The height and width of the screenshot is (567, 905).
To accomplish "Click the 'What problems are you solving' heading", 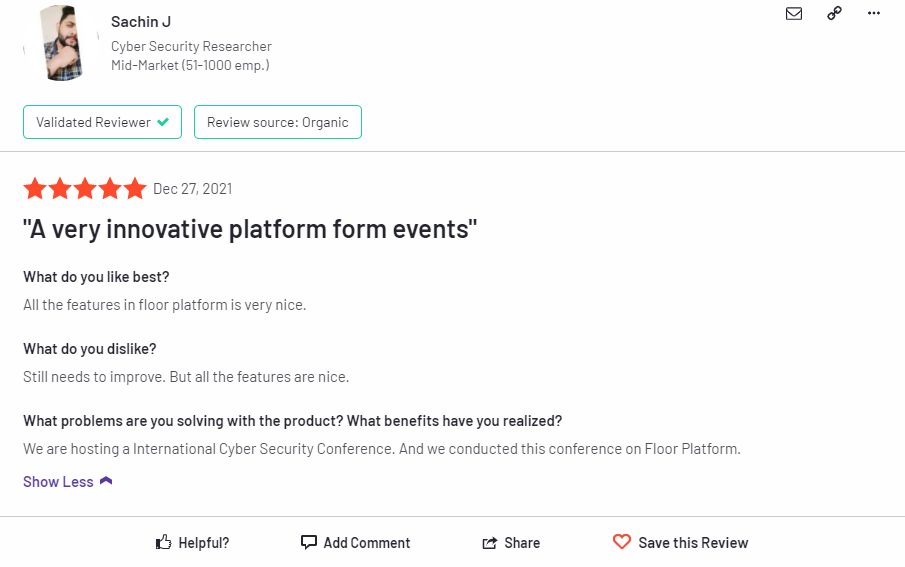I will pos(293,421).
